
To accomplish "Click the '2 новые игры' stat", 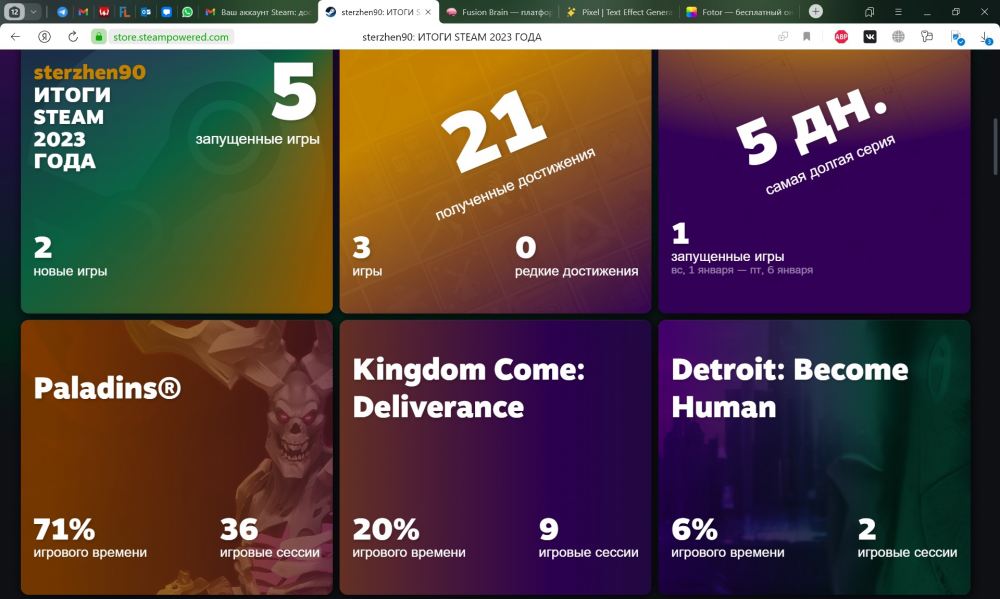I will point(70,256).
